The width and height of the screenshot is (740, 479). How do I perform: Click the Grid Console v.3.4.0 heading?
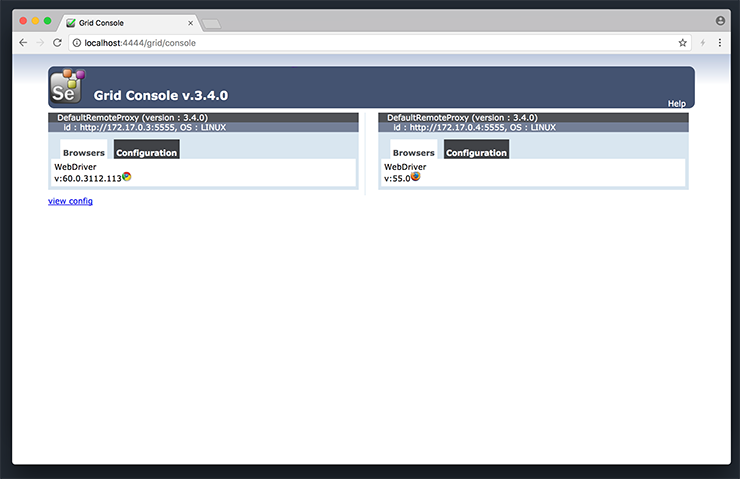161,95
